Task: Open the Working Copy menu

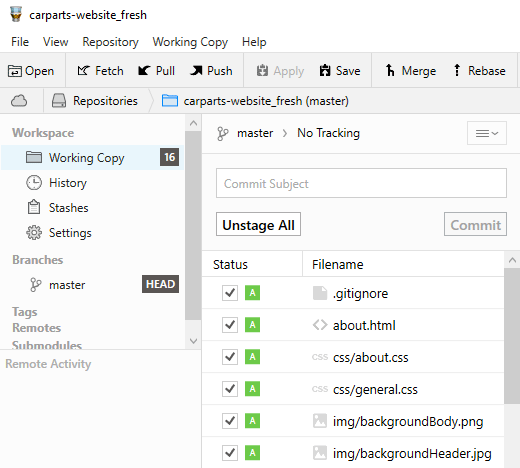Action: pos(190,42)
